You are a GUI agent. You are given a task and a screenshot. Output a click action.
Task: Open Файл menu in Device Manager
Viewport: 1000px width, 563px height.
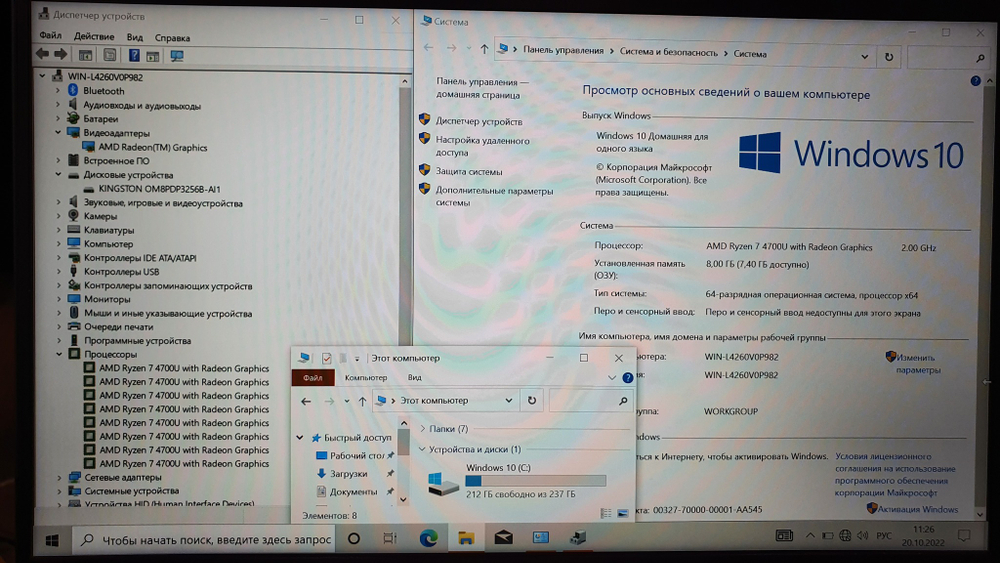50,36
